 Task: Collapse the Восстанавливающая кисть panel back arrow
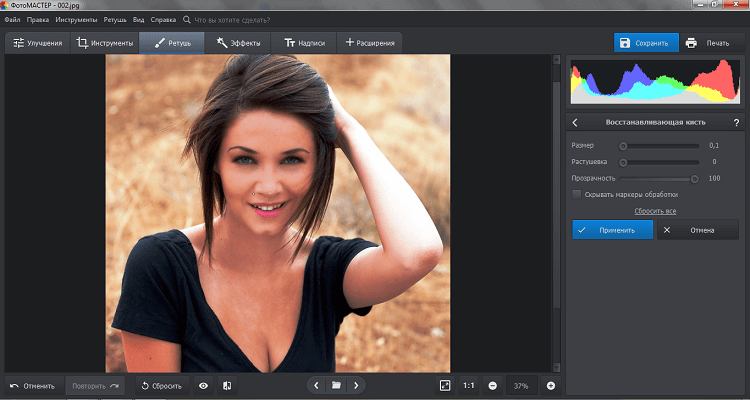pyautogui.click(x=576, y=122)
